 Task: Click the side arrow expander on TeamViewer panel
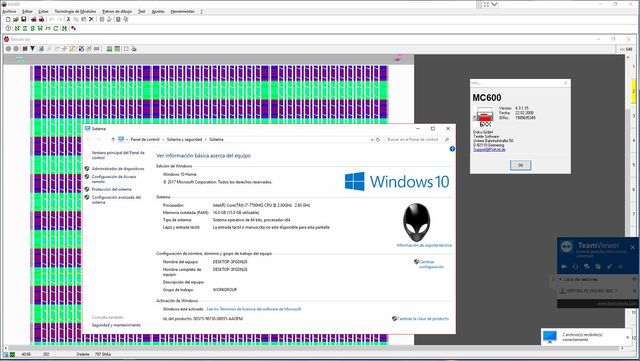click(553, 280)
